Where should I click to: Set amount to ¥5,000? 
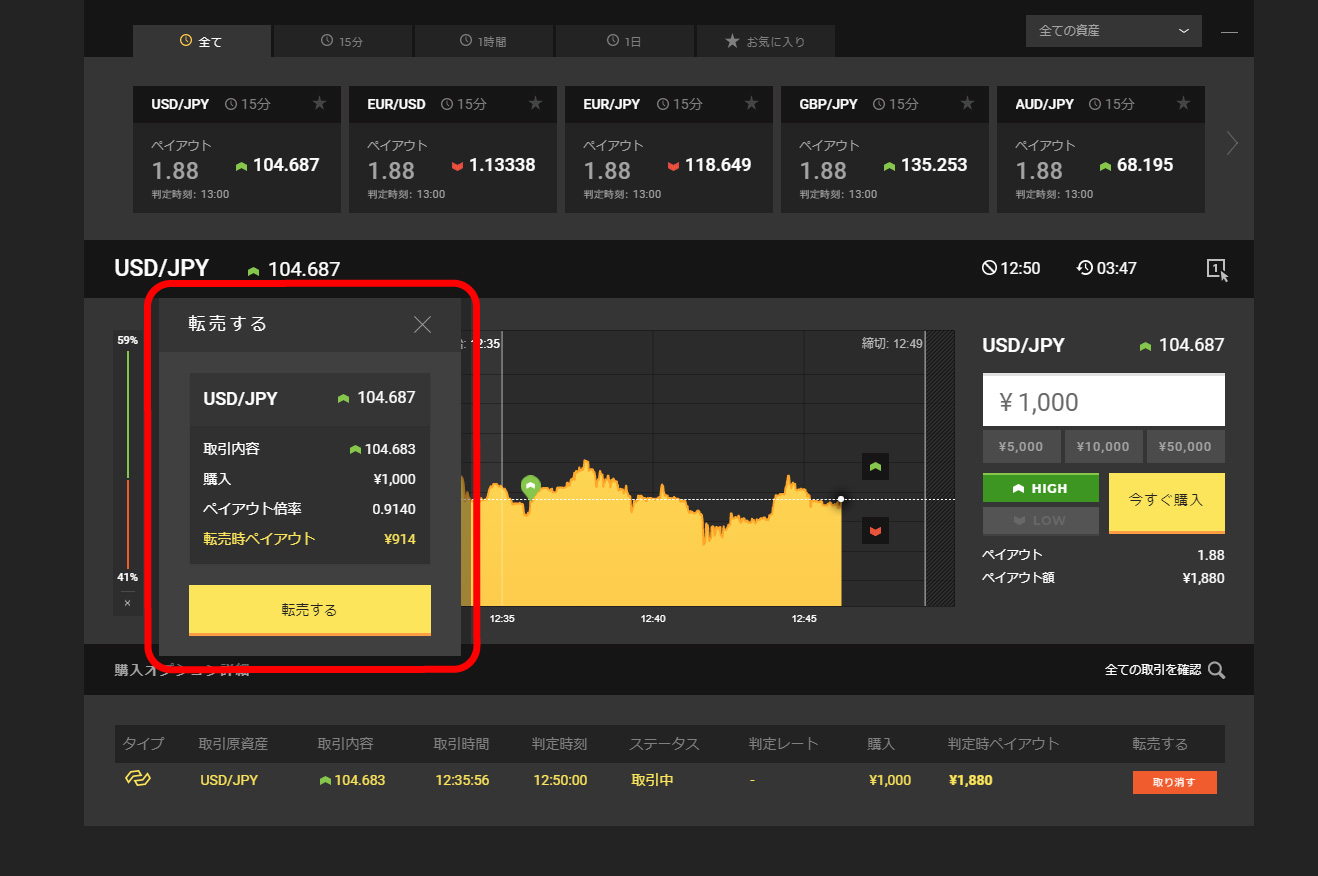[x=1022, y=447]
